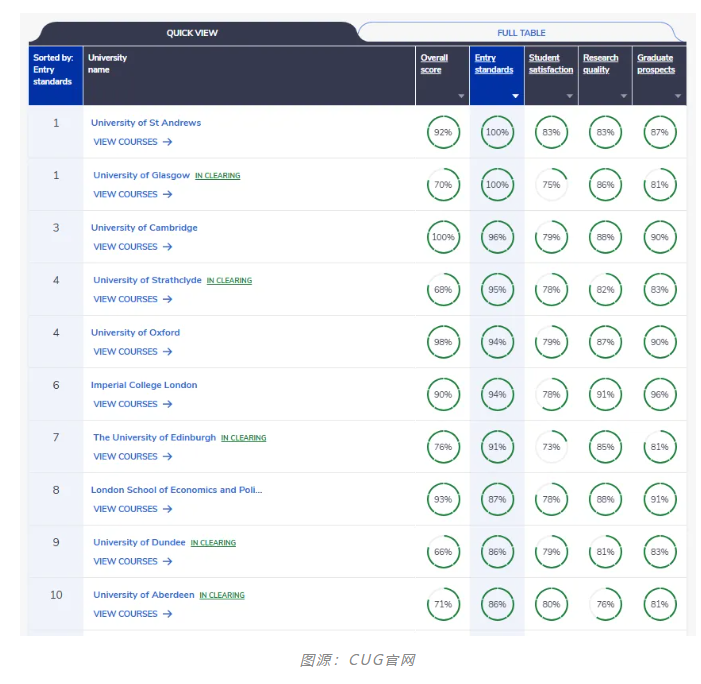Open University of St Andrews link

click(x=146, y=122)
